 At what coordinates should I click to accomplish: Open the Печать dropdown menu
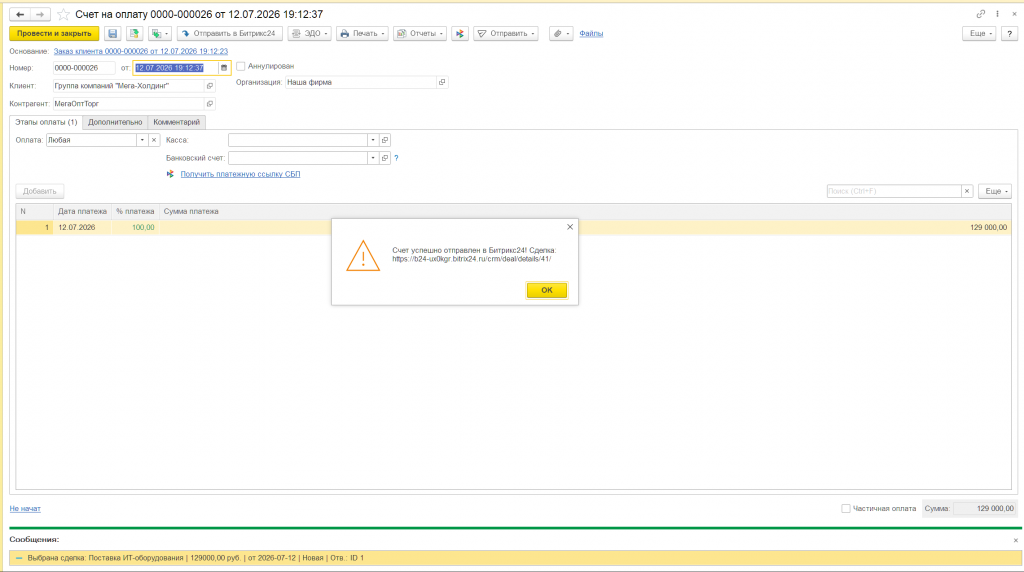[x=362, y=33]
